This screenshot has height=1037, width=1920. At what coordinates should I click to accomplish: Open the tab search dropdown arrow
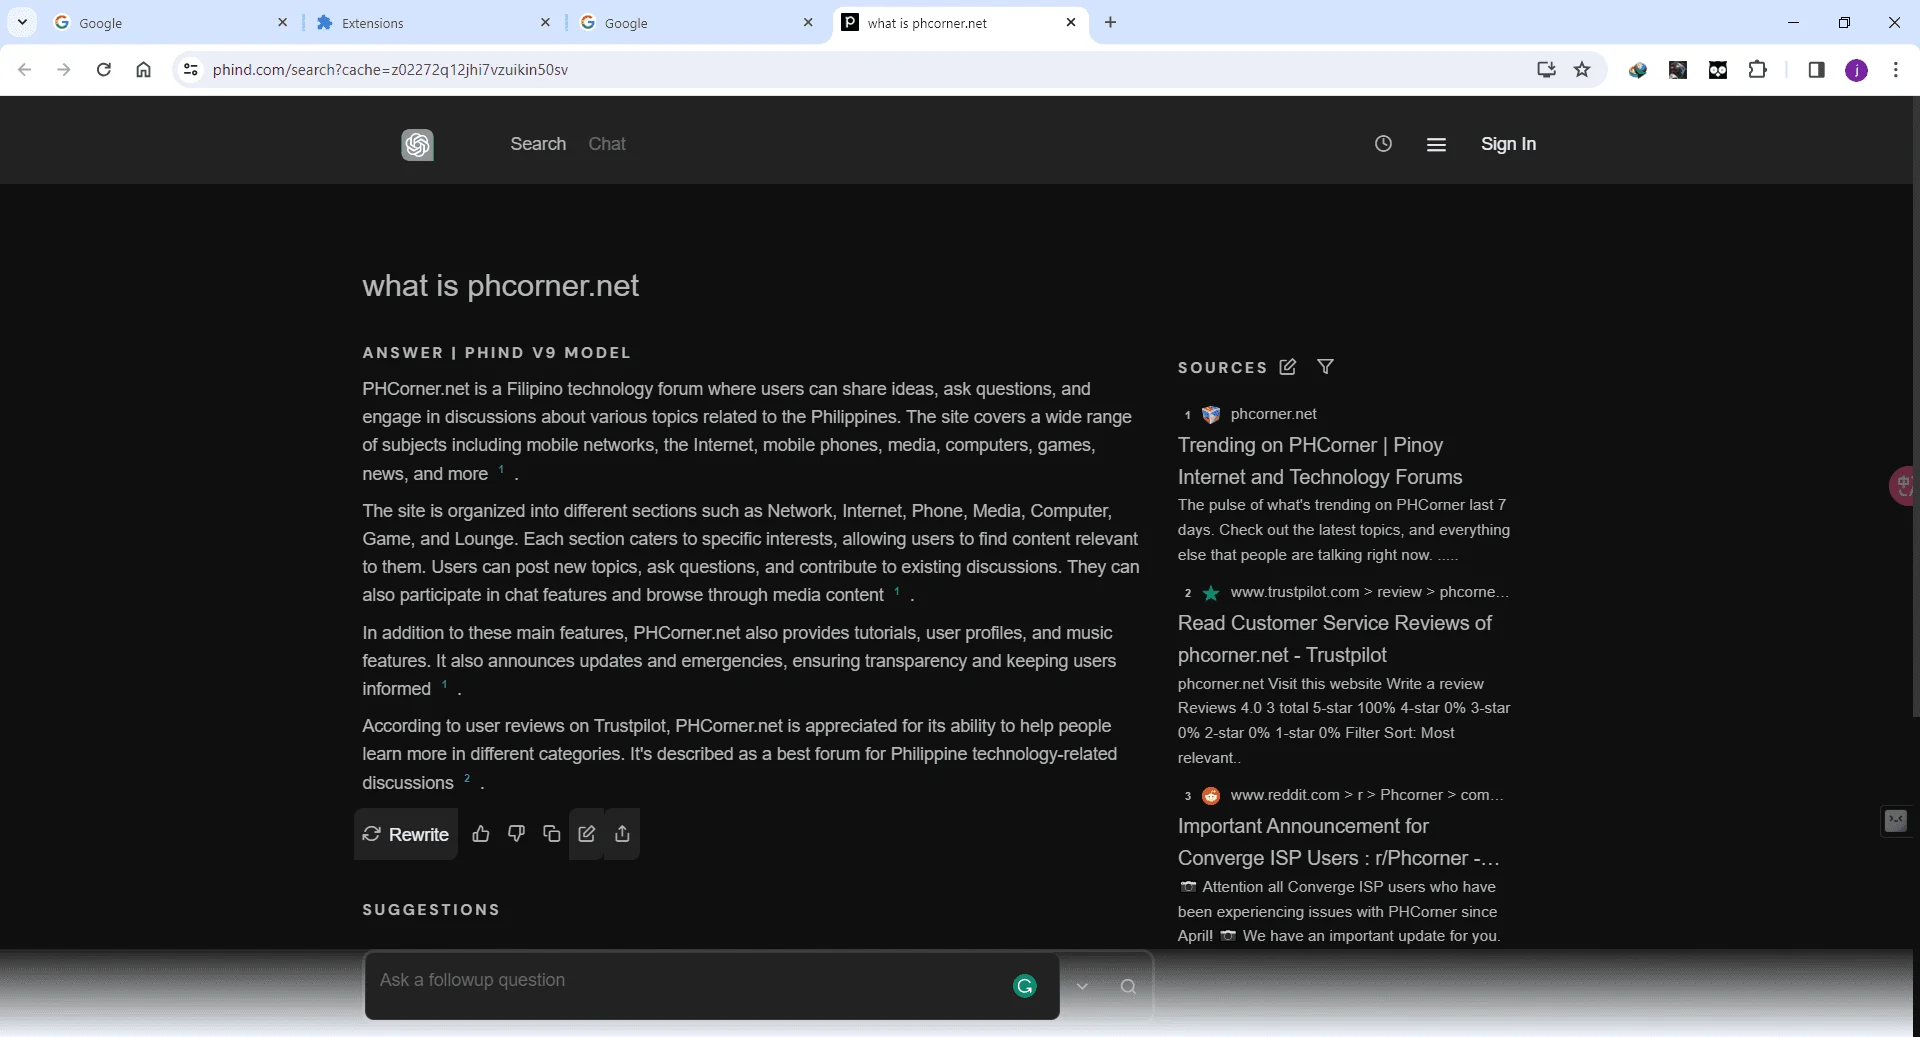pos(22,22)
